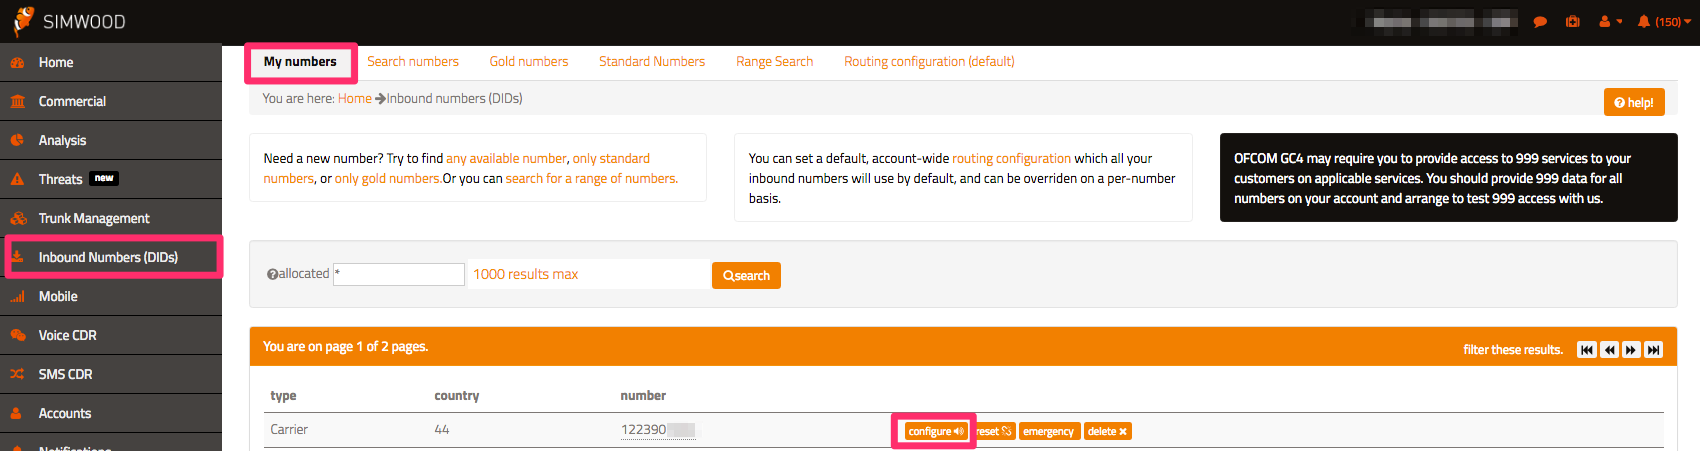The height and width of the screenshot is (451, 1700).
Task: Open Voice CDR in the sidebar
Action: coord(111,335)
